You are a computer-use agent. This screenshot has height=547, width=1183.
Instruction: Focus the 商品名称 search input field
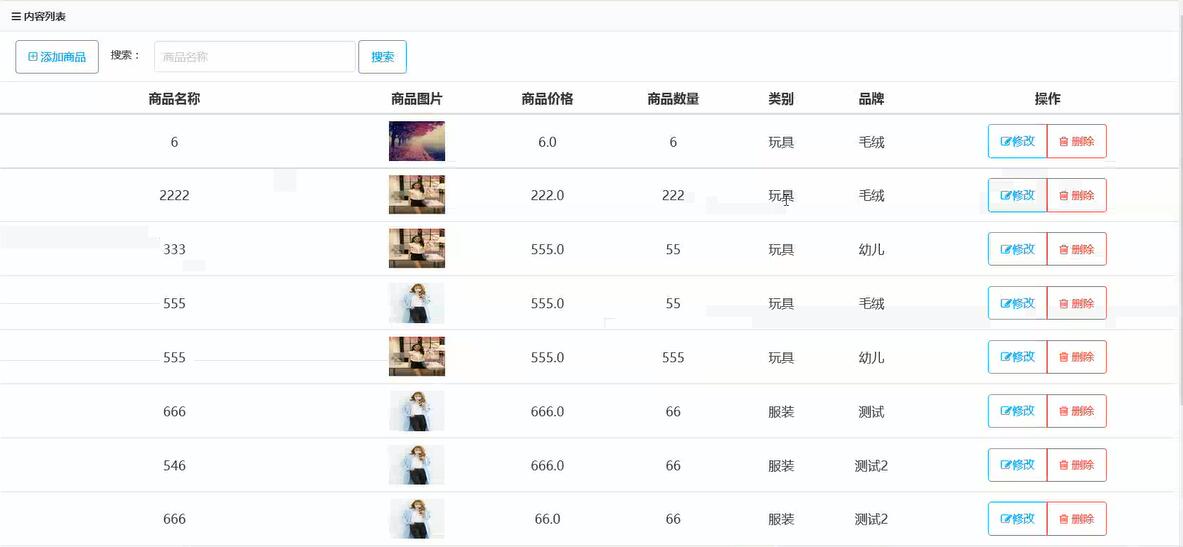[x=255, y=57]
